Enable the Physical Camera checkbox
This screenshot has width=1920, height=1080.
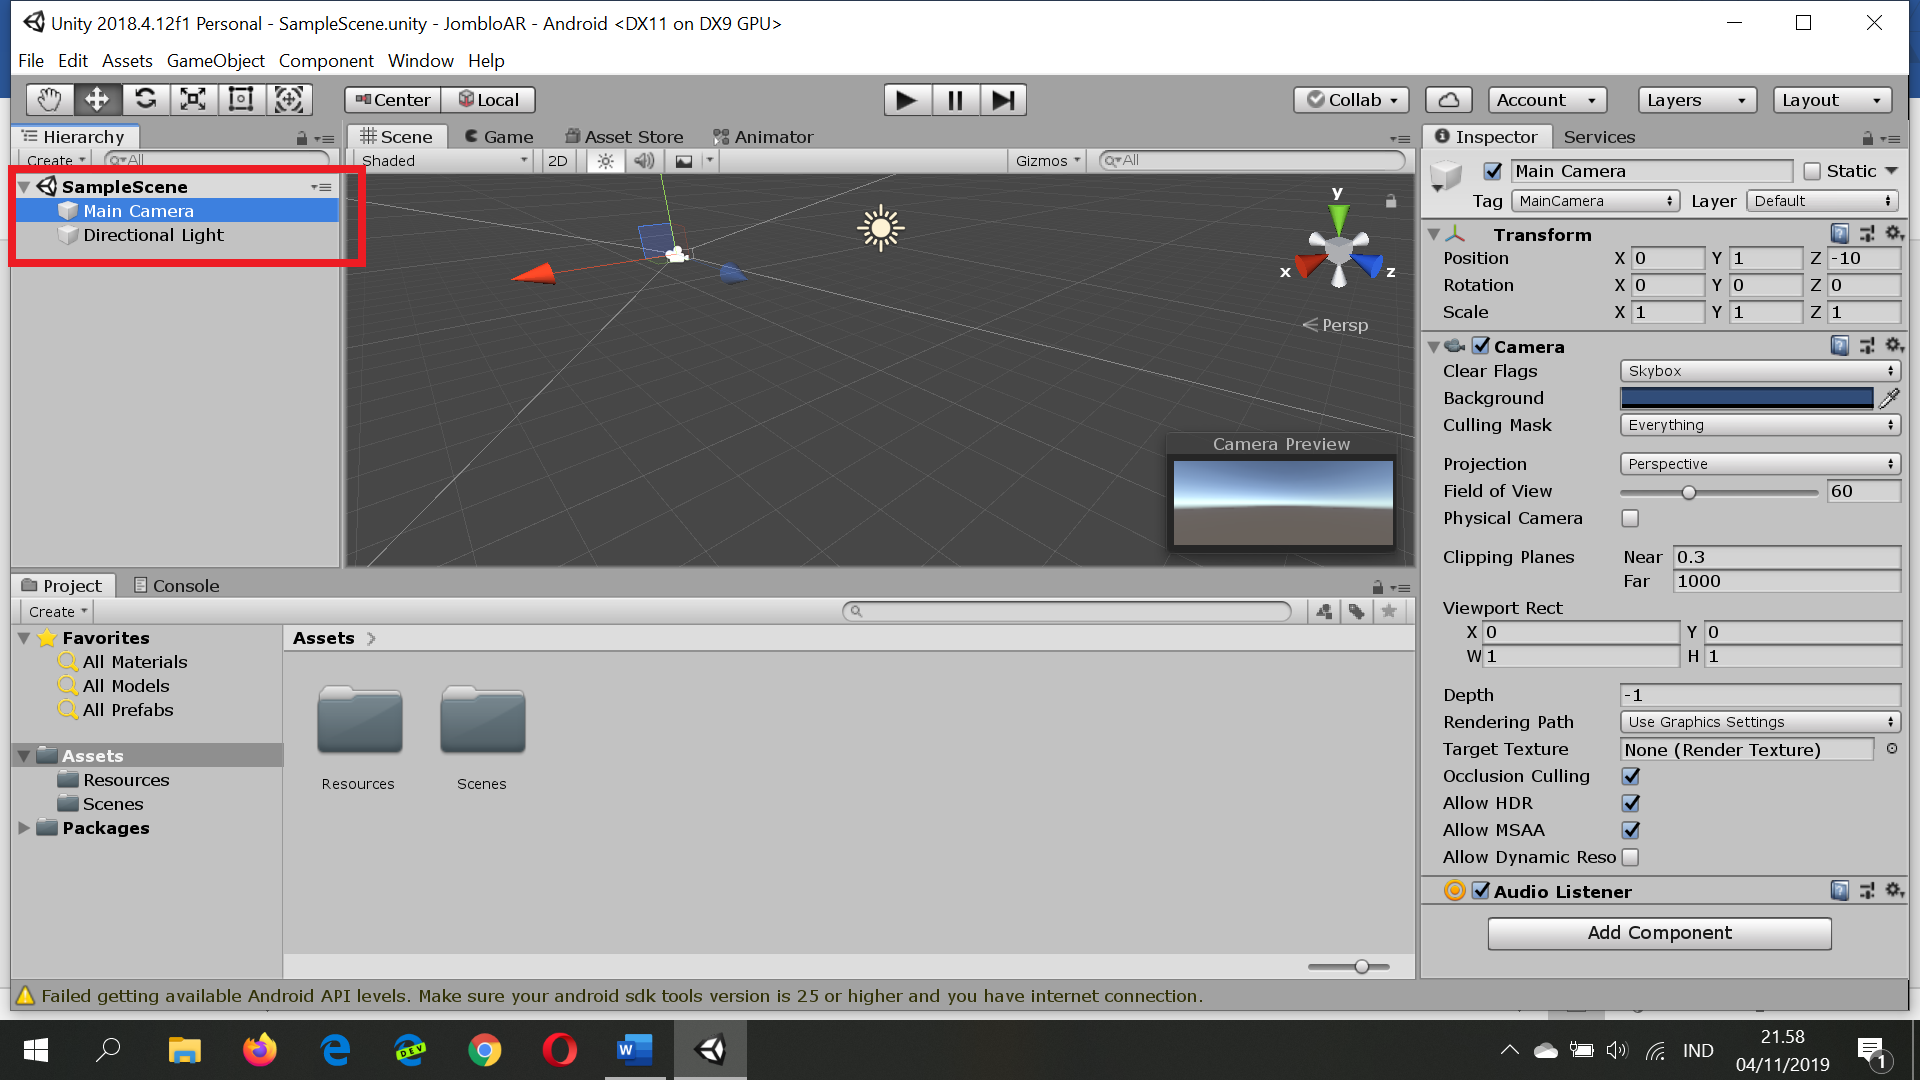point(1630,518)
